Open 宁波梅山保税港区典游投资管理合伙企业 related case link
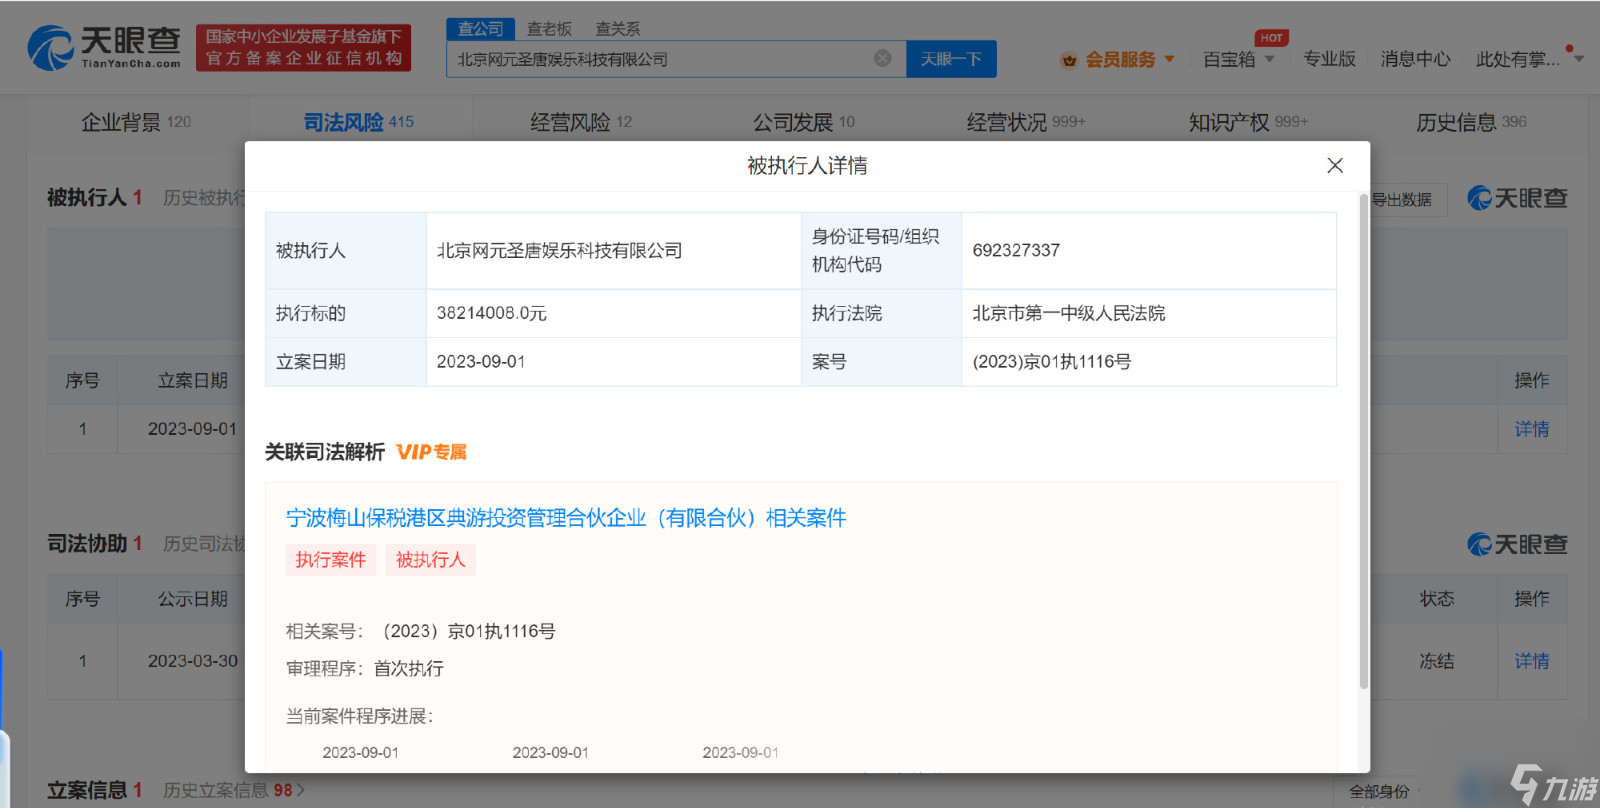The height and width of the screenshot is (808, 1600). pos(566,518)
